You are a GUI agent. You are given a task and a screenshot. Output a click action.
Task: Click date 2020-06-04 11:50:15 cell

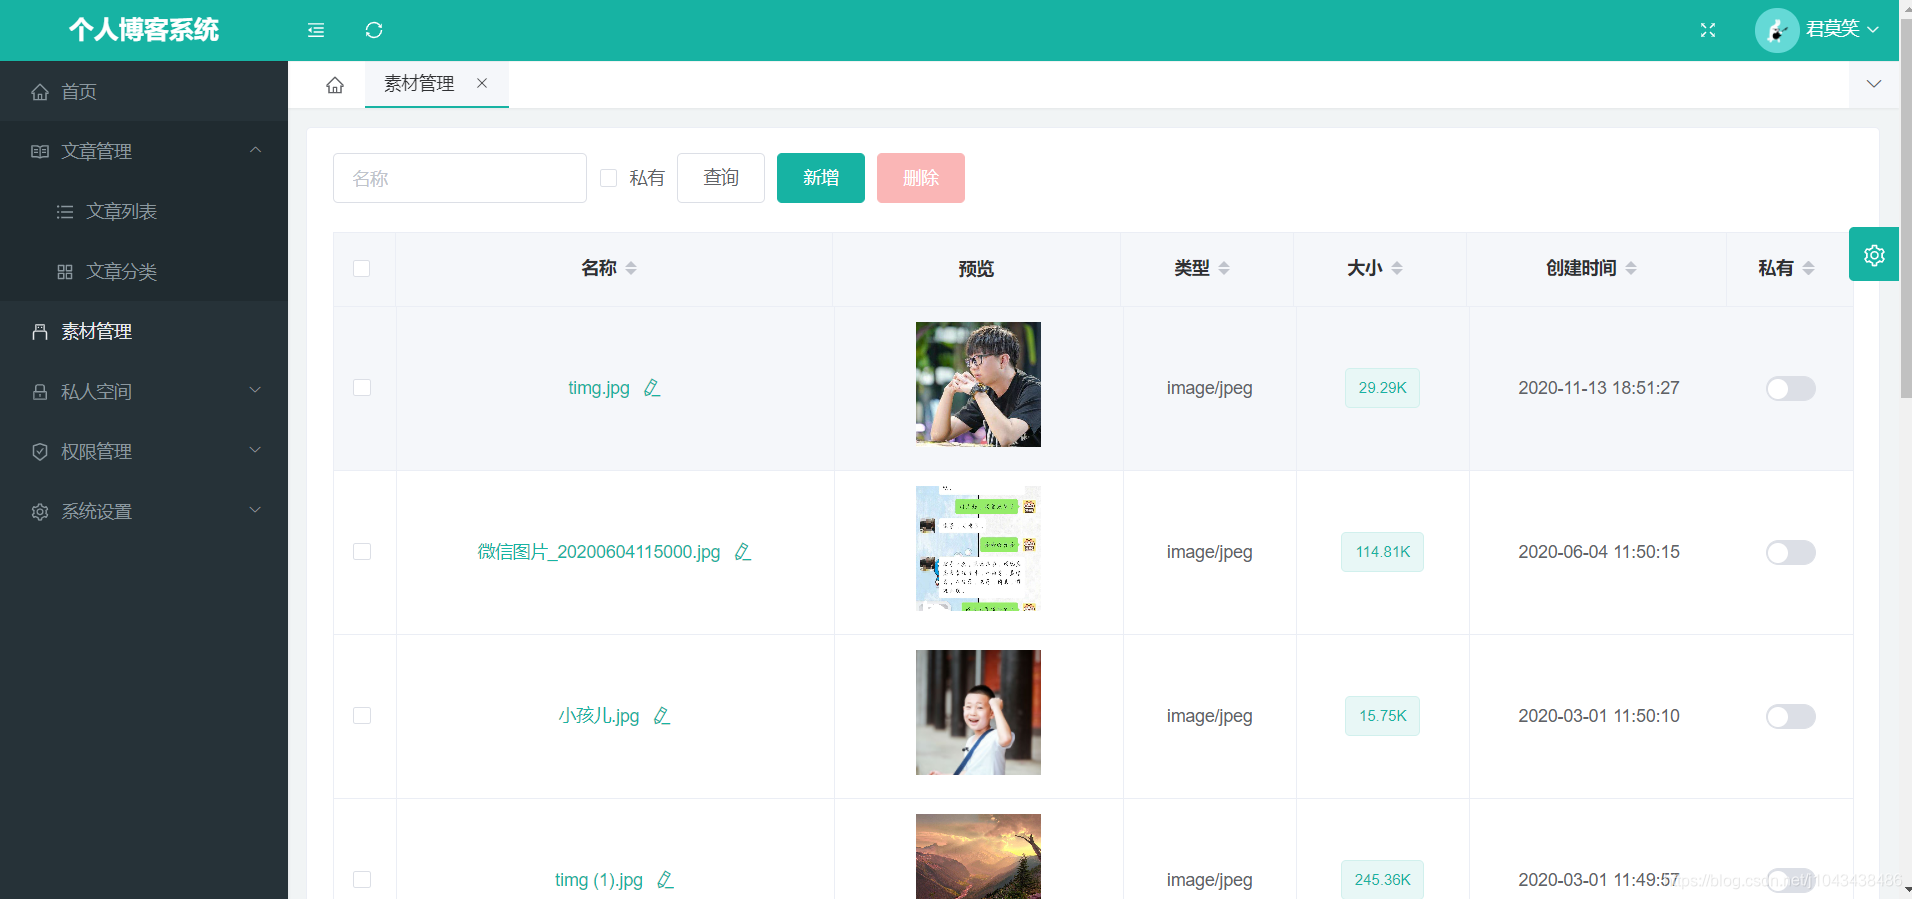(1598, 552)
